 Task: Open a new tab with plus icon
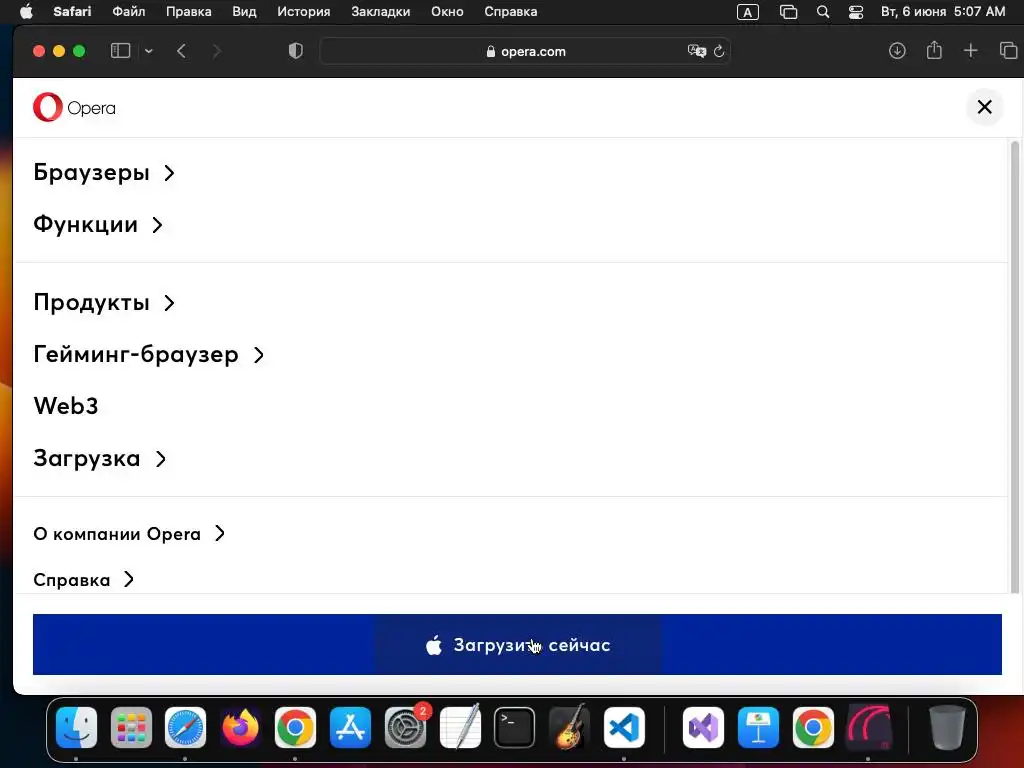[x=970, y=50]
